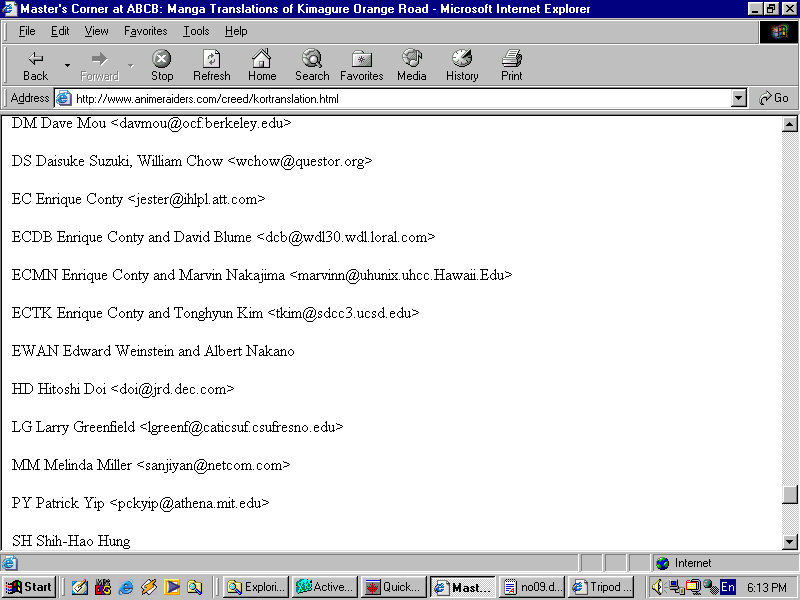800x600 pixels.
Task: Click the first Quick Launch notepad icon
Action: 80,587
